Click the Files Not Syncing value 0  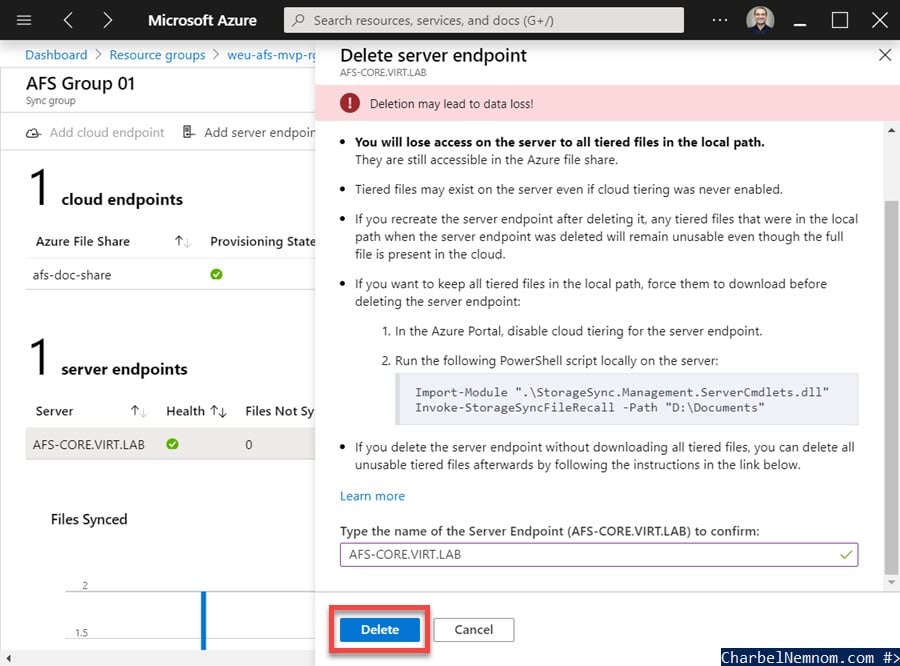point(249,444)
